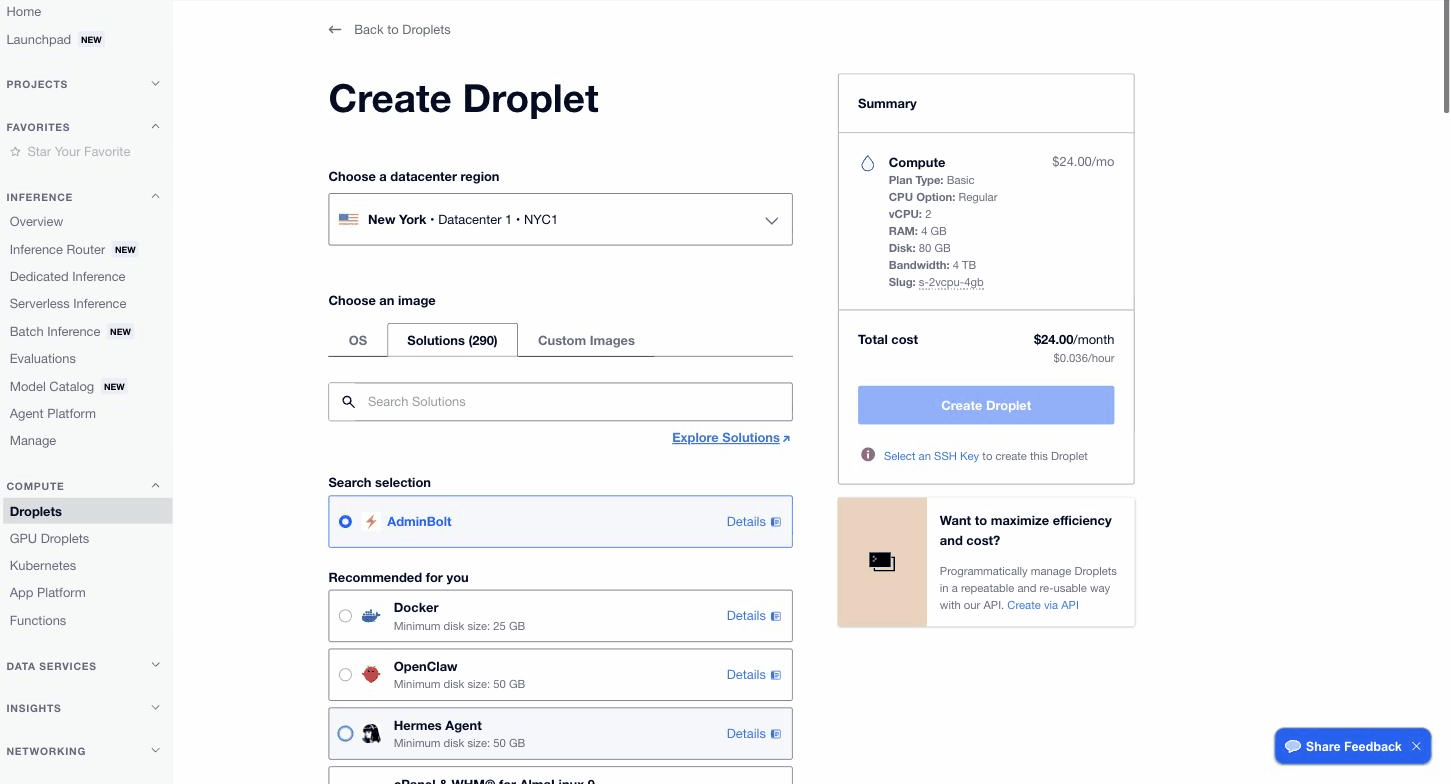Click the AdminBolt lightning bolt icon
The height and width of the screenshot is (784, 1451).
pos(371,522)
